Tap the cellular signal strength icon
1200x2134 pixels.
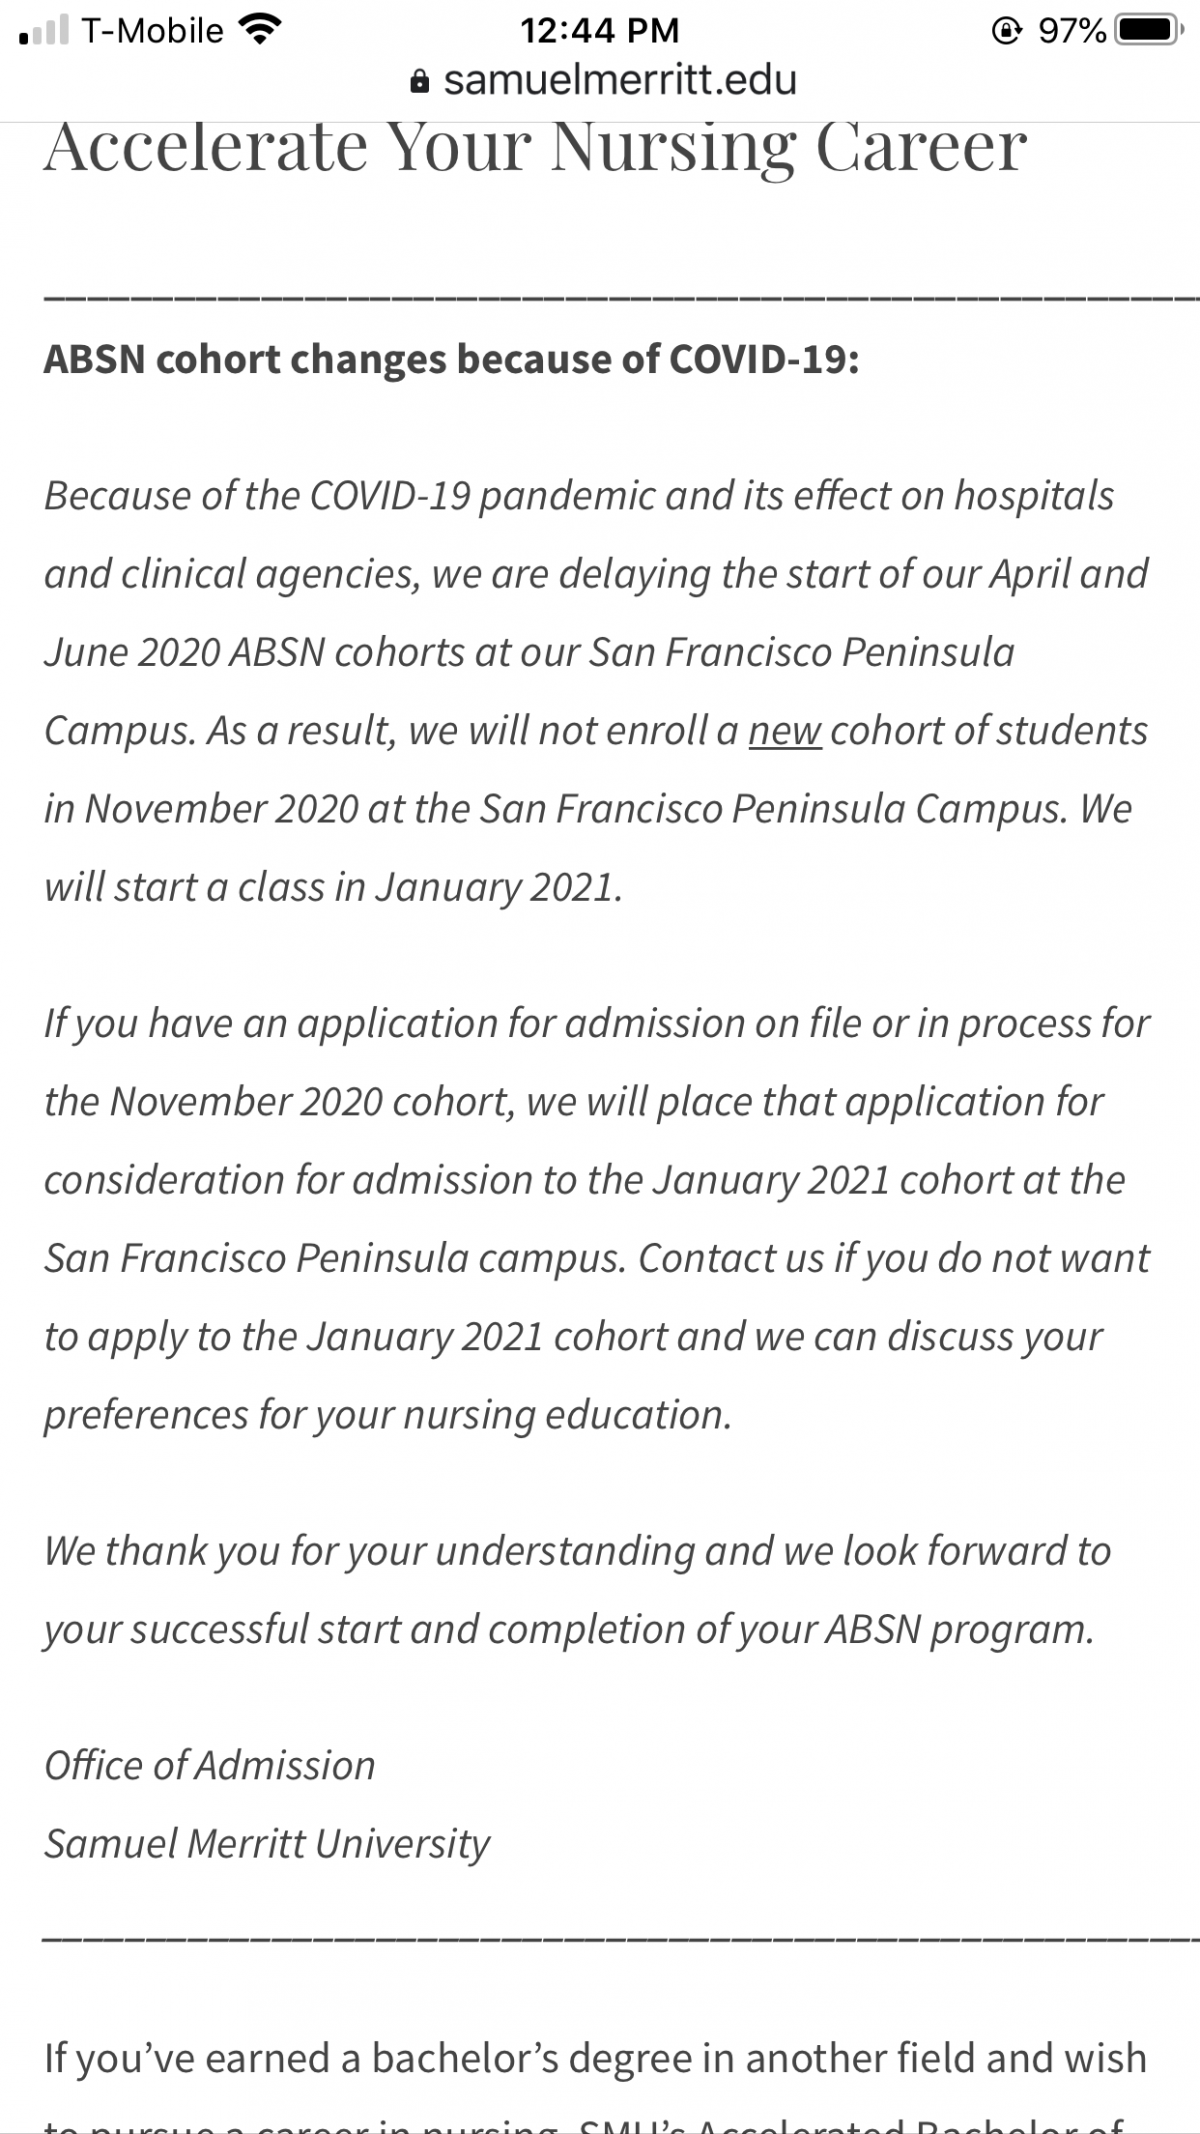(x=44, y=30)
